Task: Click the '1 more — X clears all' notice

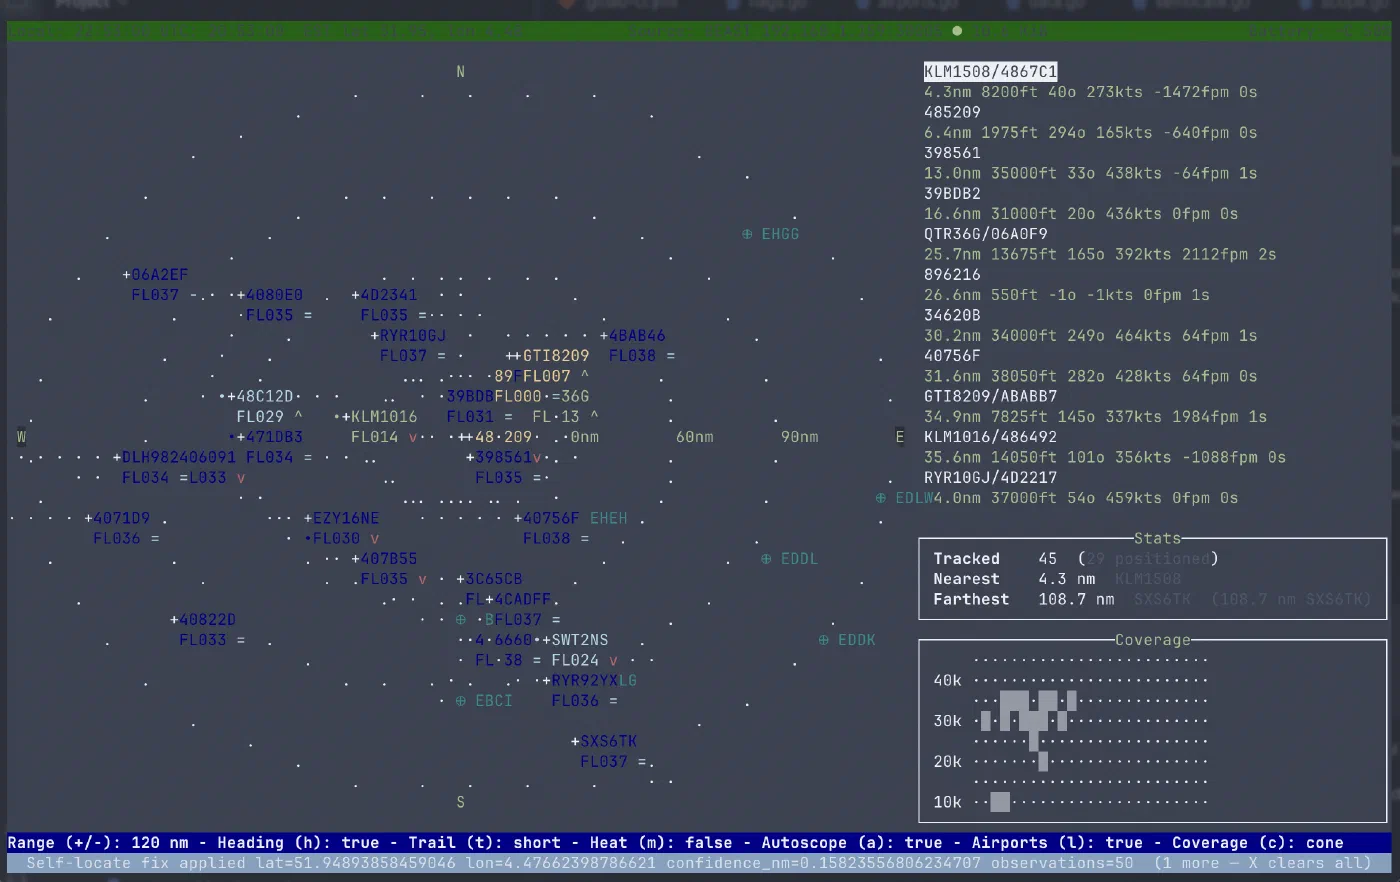Action: tap(1262, 863)
